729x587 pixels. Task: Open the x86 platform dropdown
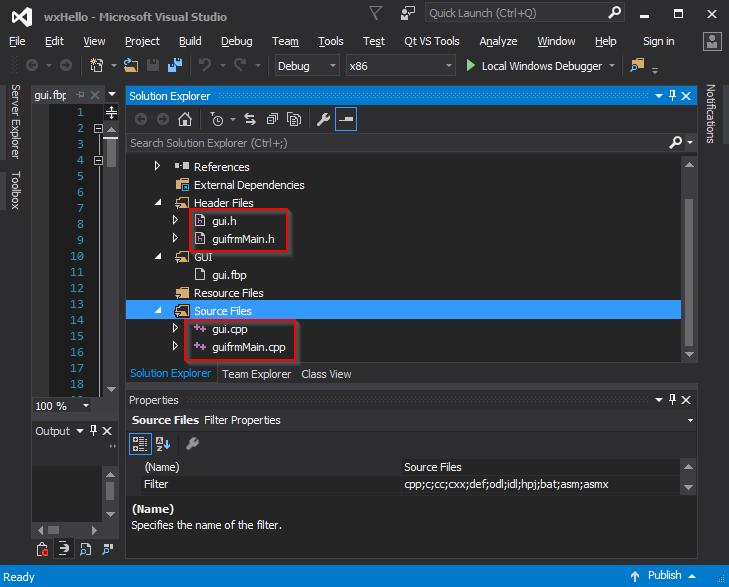pyautogui.click(x=400, y=66)
